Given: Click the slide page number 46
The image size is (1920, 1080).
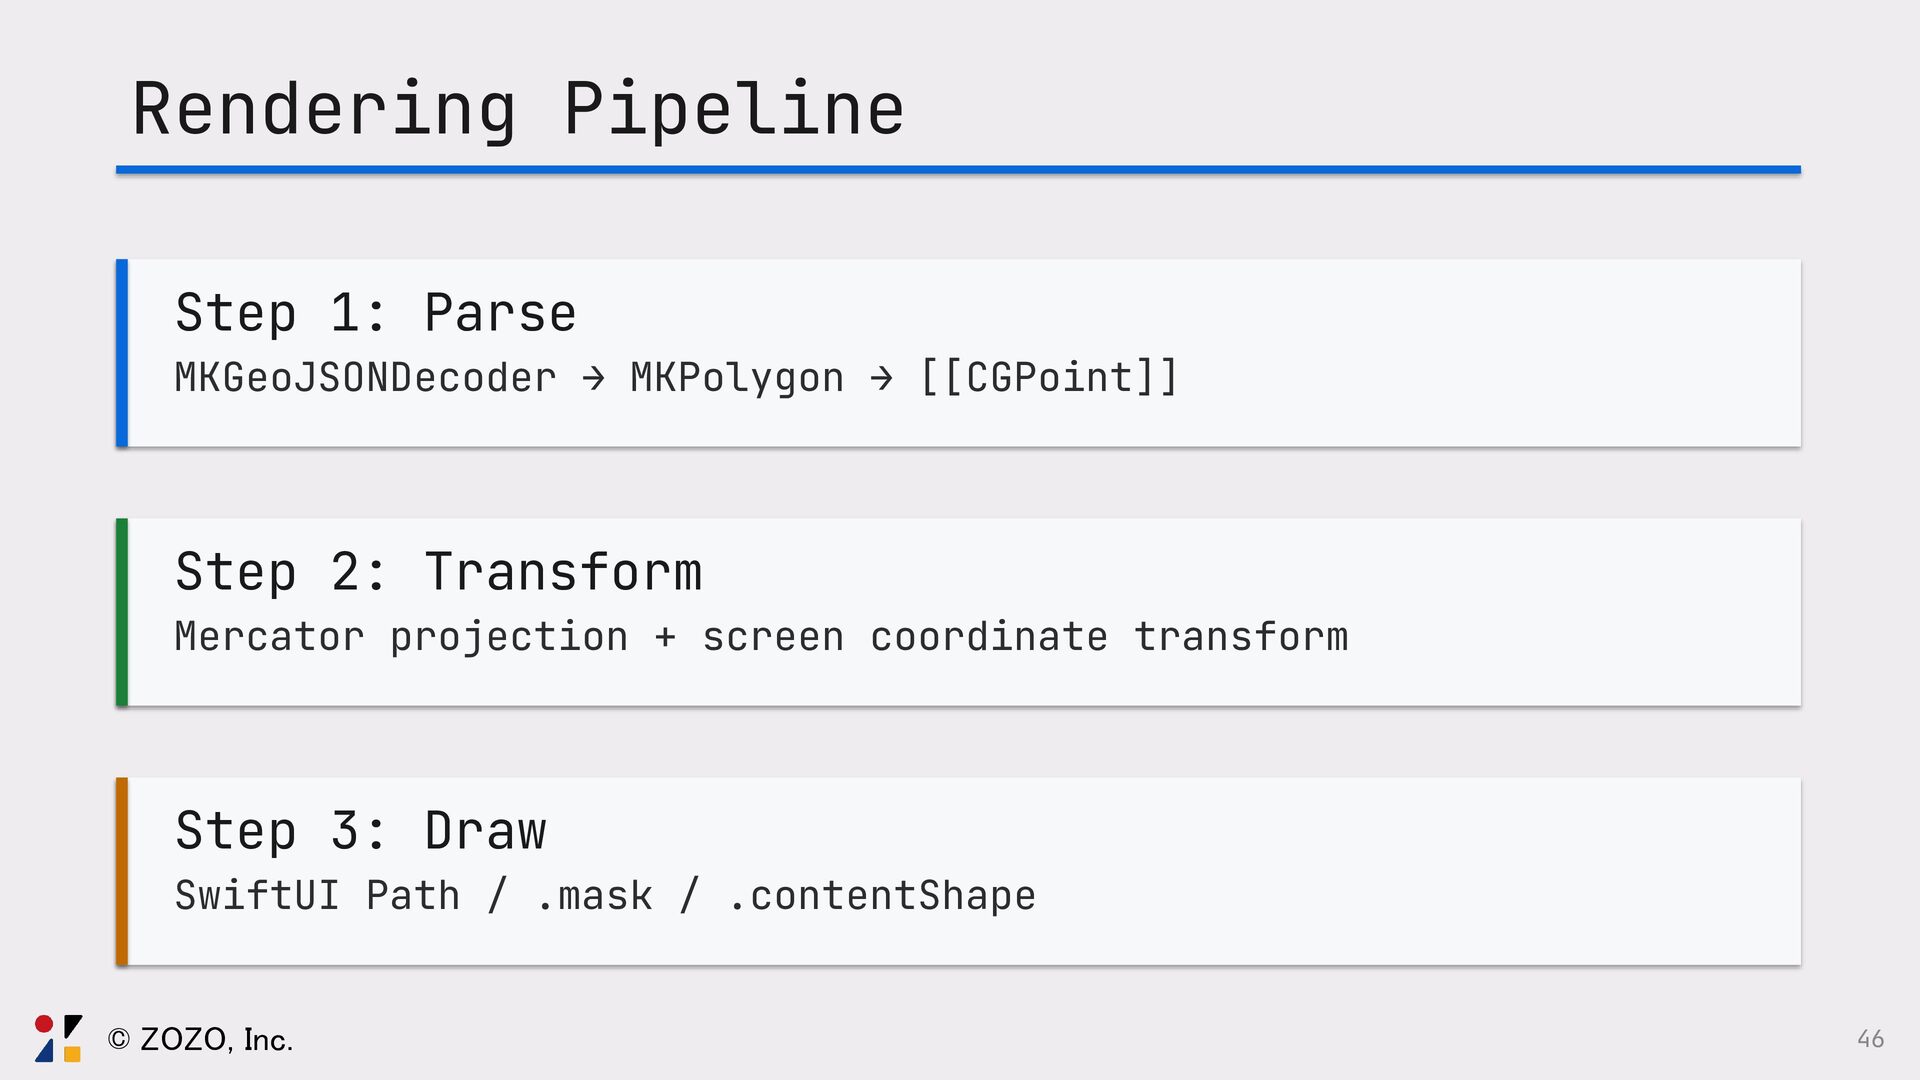Looking at the screenshot, I should (1870, 1039).
